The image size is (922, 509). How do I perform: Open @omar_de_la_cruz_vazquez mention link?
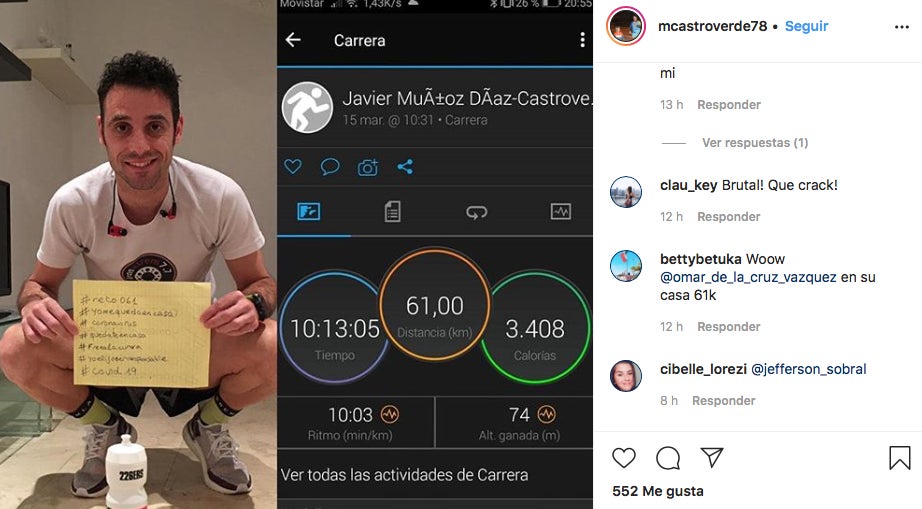tap(748, 277)
